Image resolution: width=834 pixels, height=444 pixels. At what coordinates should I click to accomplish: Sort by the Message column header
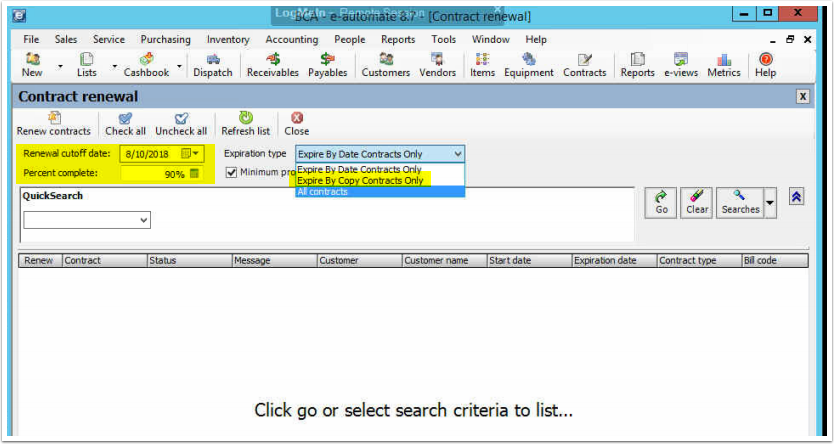coord(275,261)
